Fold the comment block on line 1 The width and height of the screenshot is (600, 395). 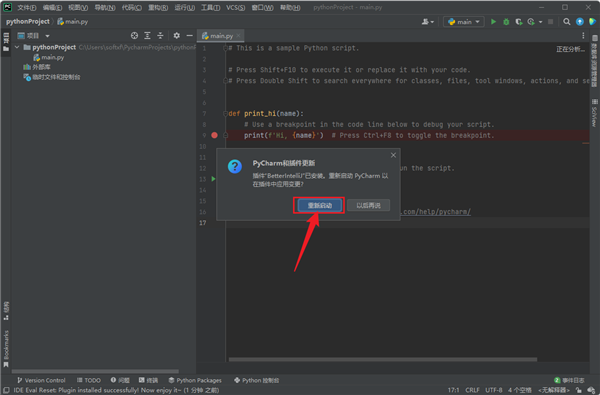225,48
